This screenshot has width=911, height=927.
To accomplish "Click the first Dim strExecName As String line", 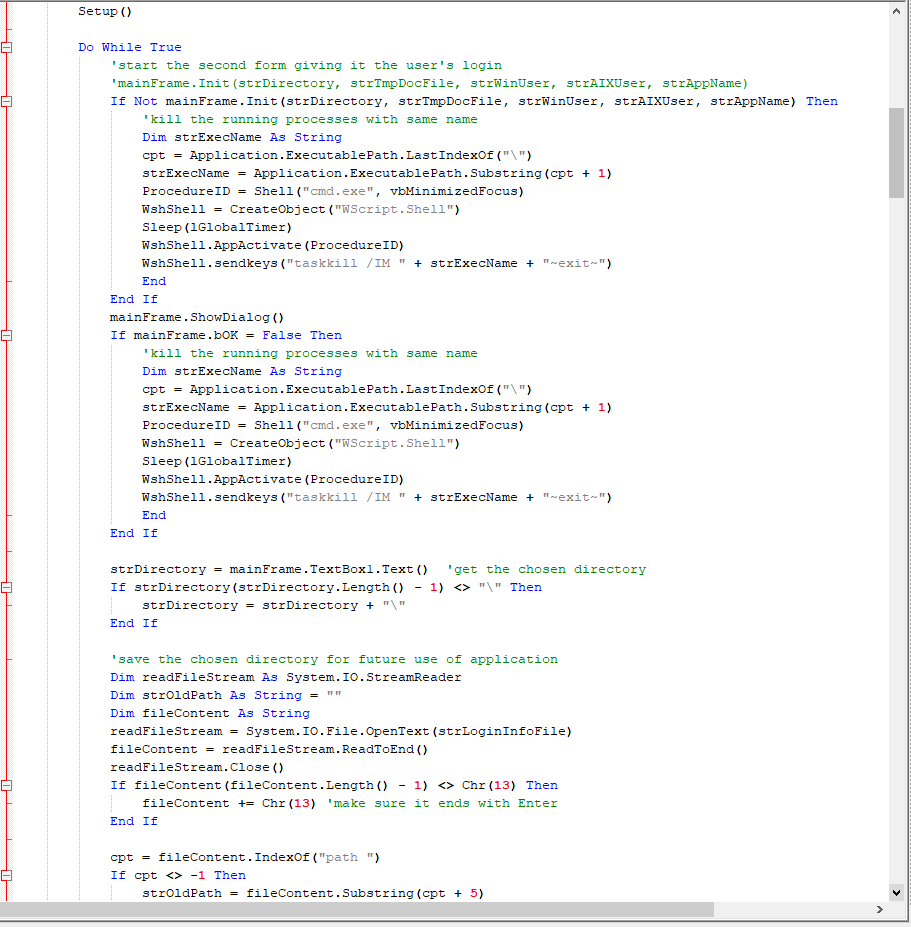I will click(242, 137).
